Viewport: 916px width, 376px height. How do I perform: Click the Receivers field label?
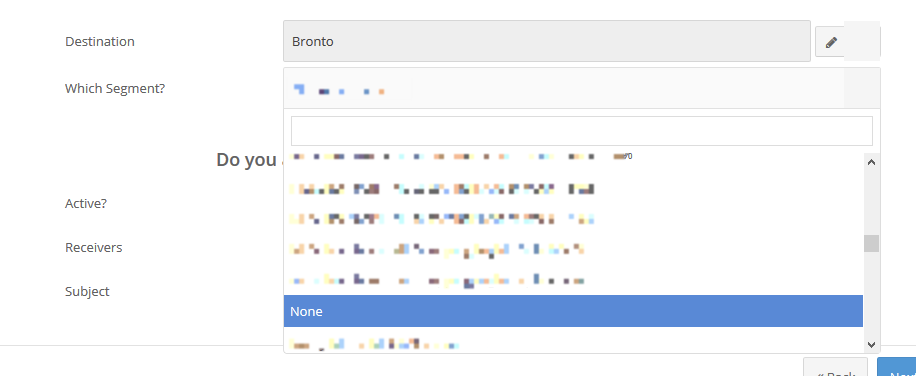click(93, 248)
